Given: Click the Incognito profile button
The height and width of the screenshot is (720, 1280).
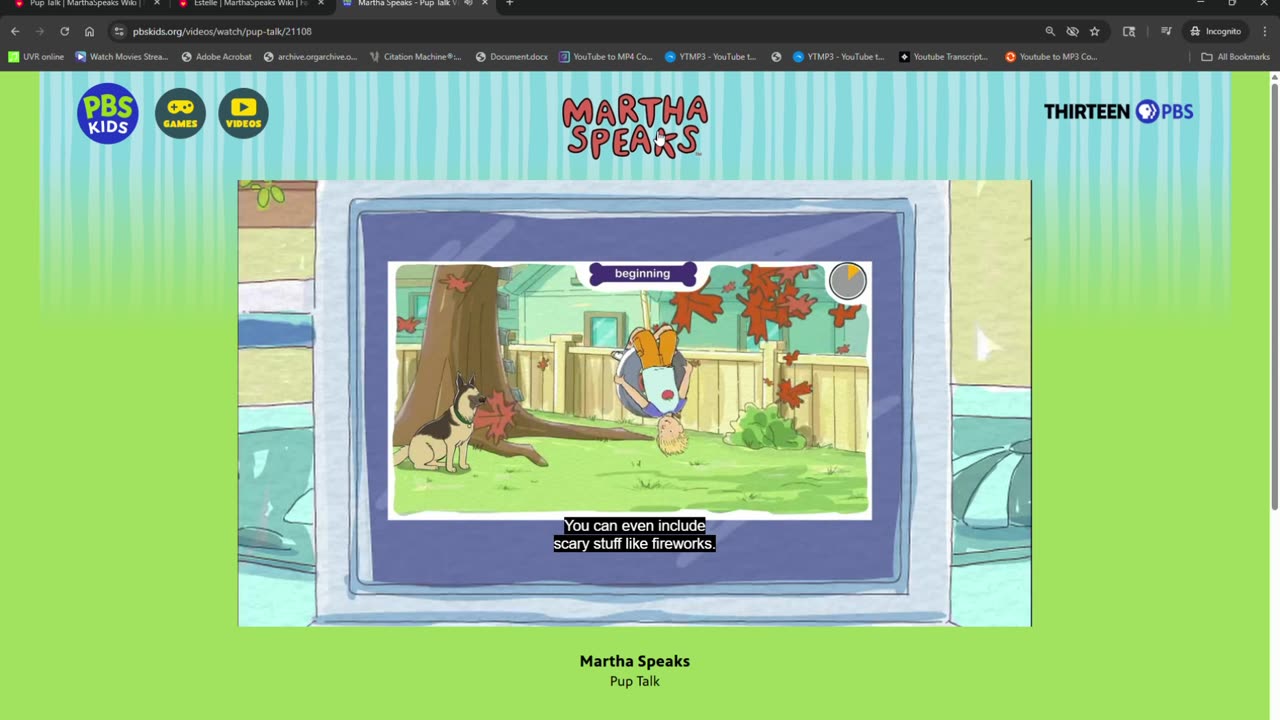Looking at the screenshot, I should coord(1215,31).
